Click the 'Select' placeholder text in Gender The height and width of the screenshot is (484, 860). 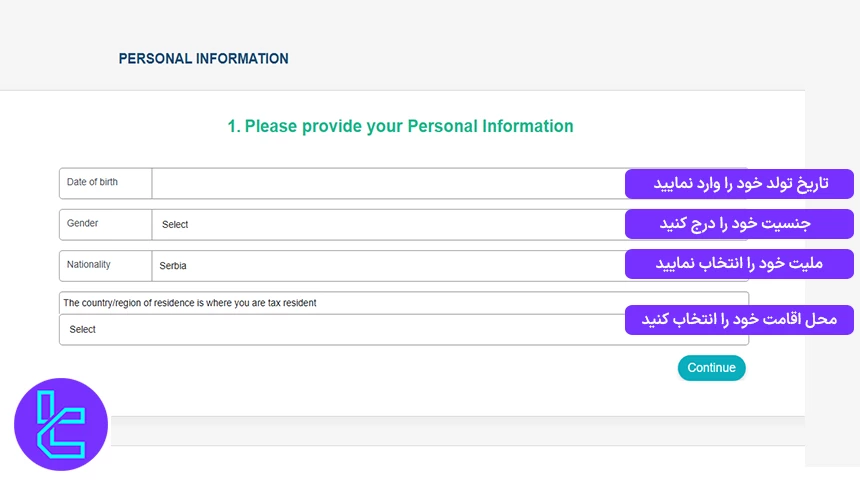[x=175, y=225]
